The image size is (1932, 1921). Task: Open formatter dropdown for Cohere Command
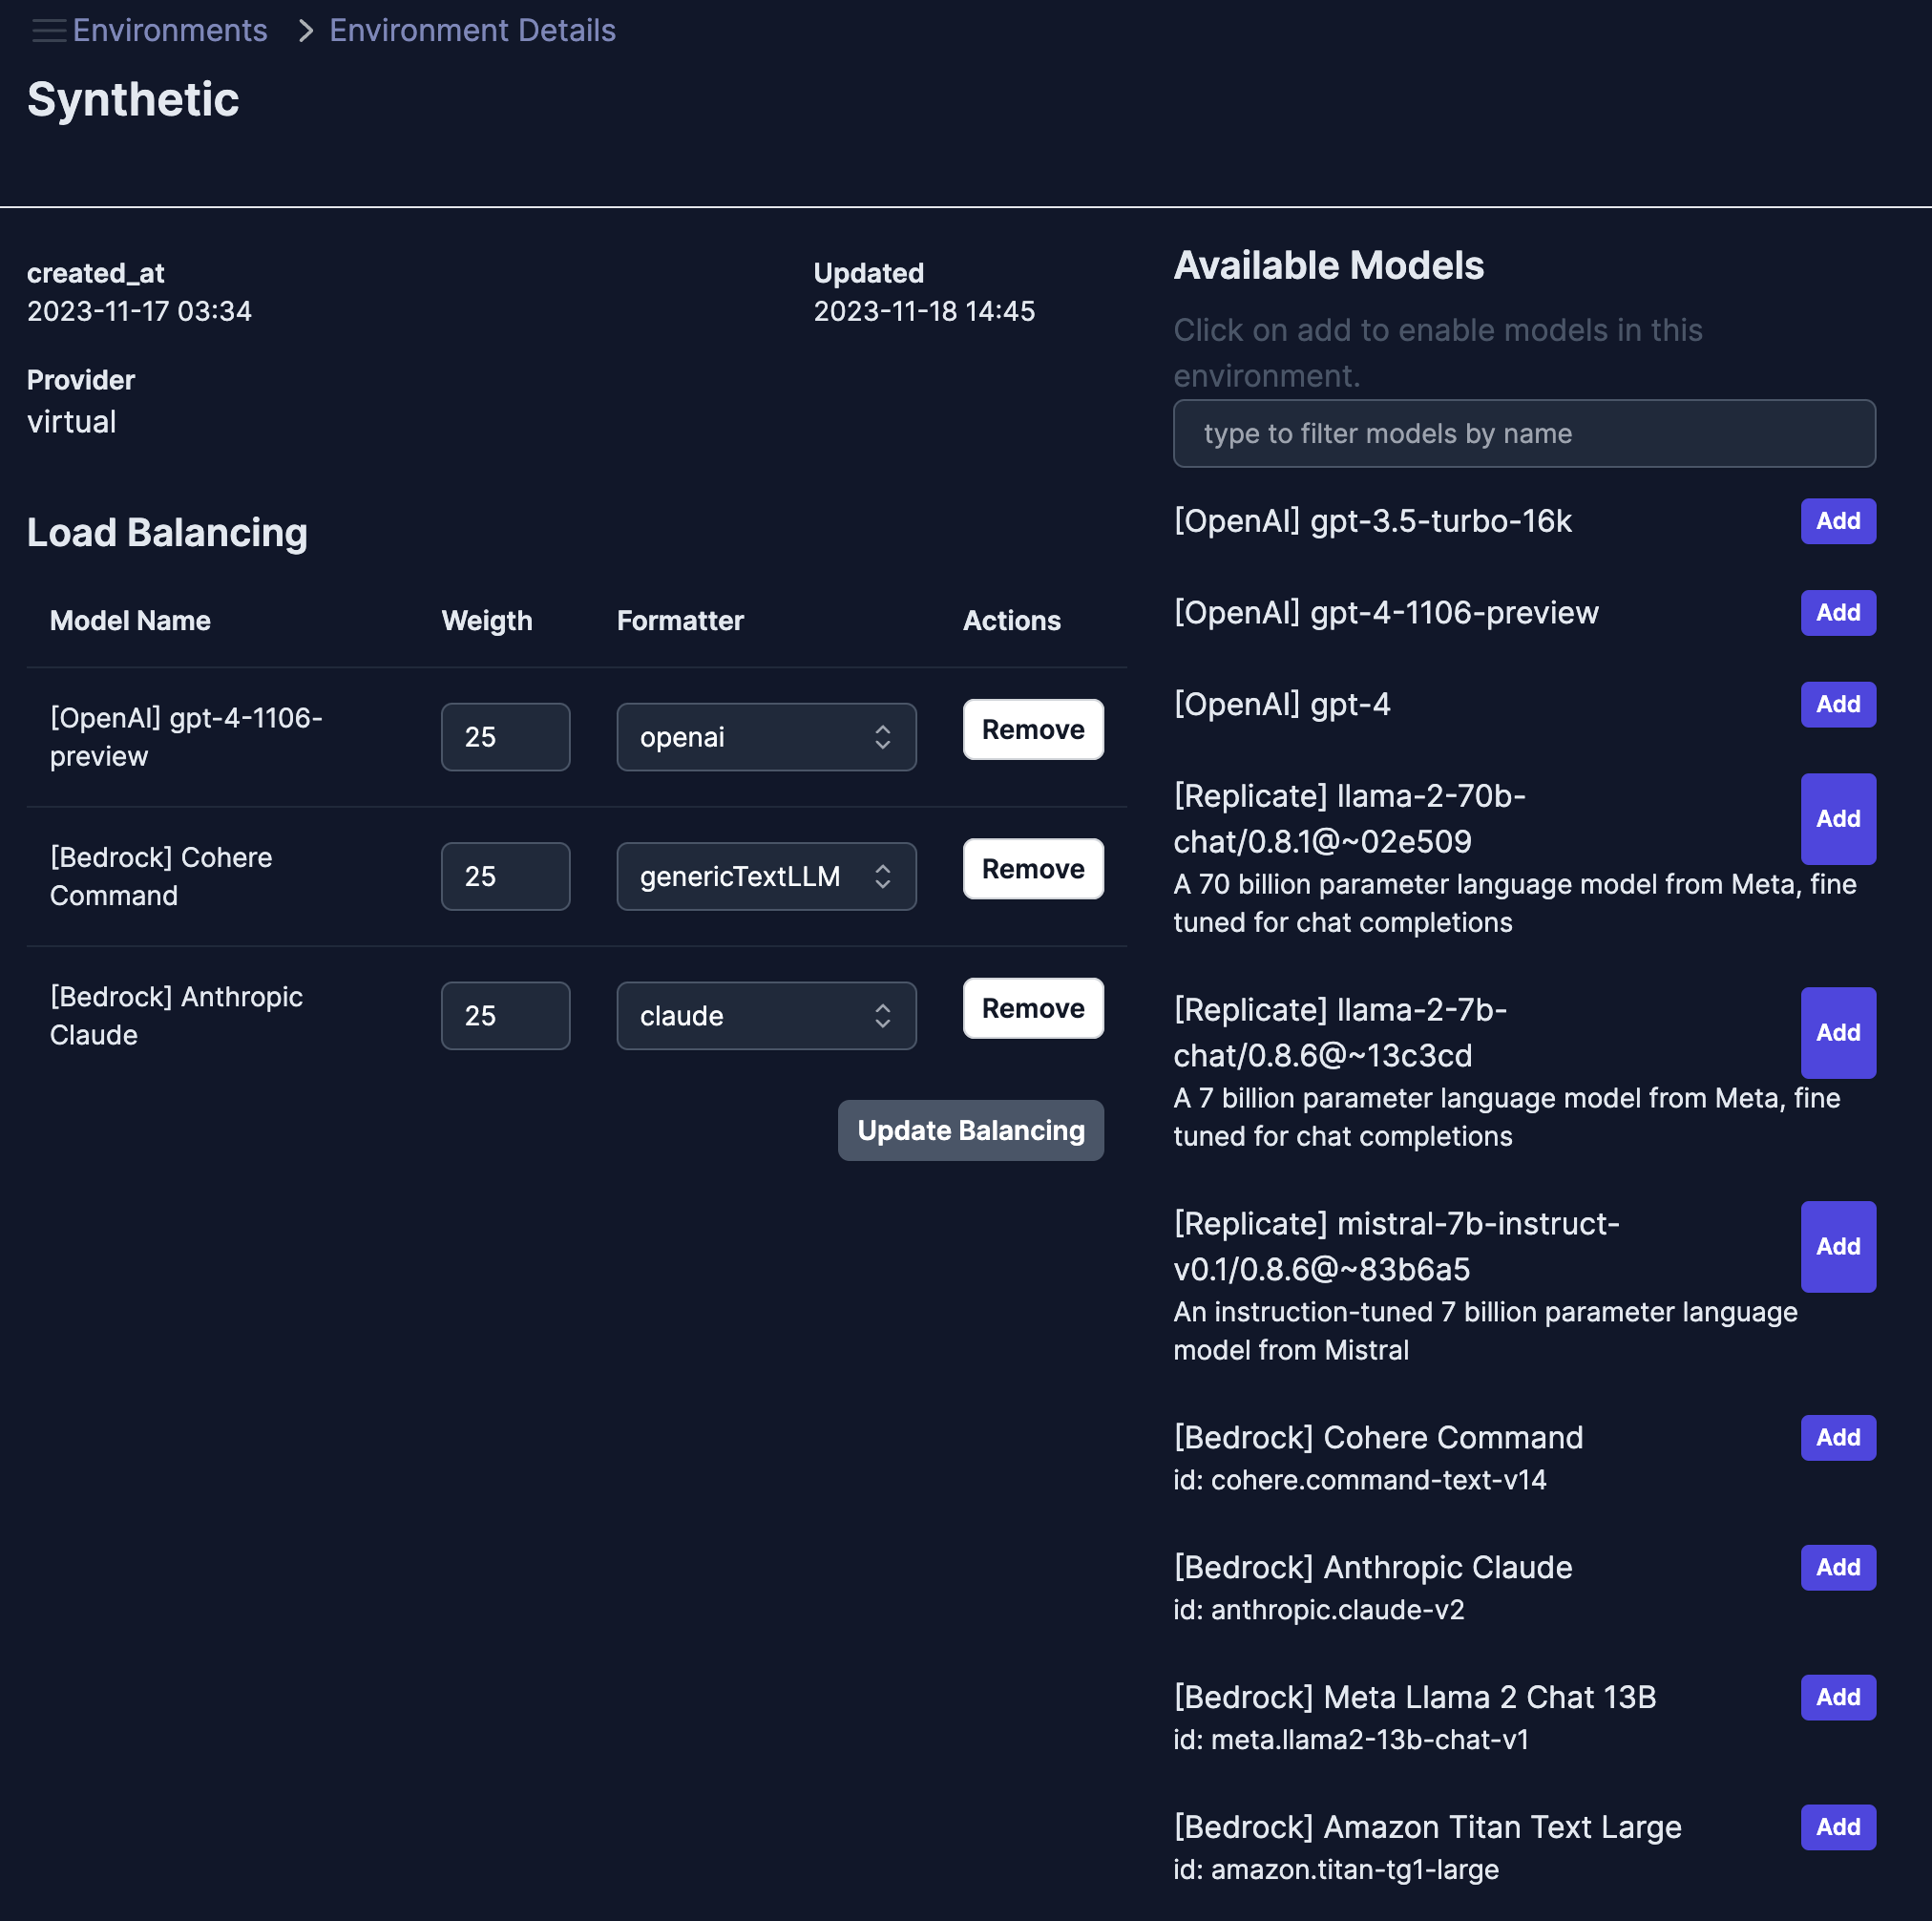tap(766, 876)
